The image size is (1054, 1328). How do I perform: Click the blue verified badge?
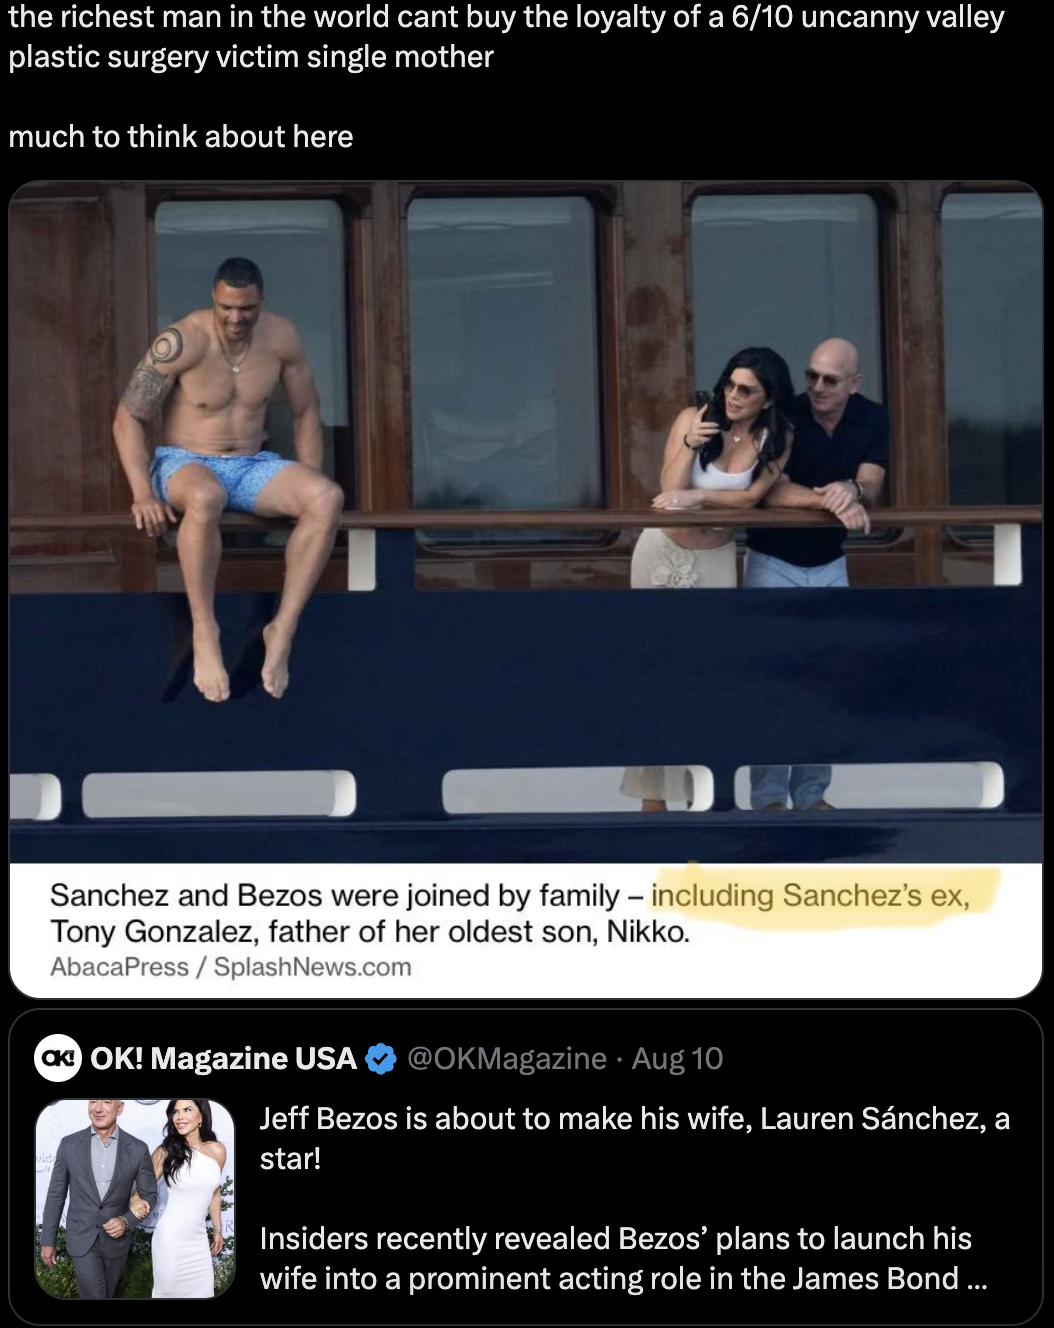pyautogui.click(x=381, y=1059)
